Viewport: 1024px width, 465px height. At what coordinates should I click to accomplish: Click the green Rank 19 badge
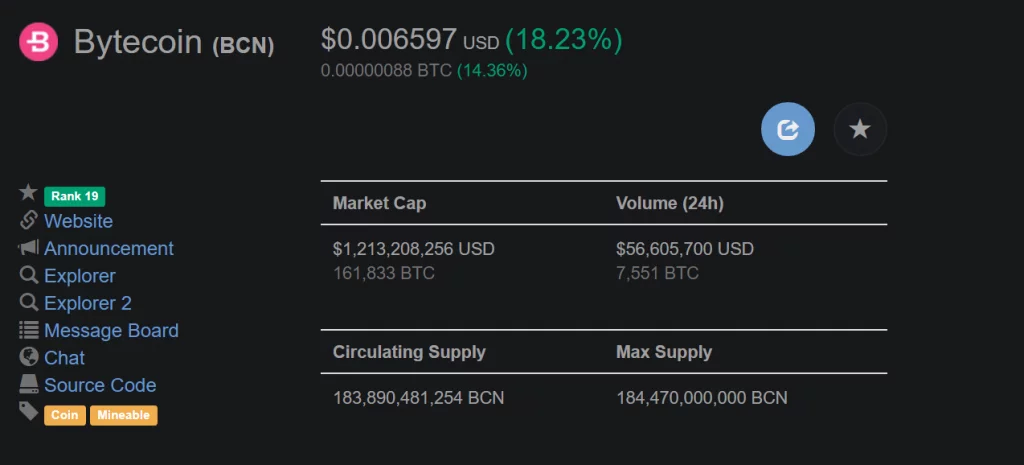[x=74, y=196]
